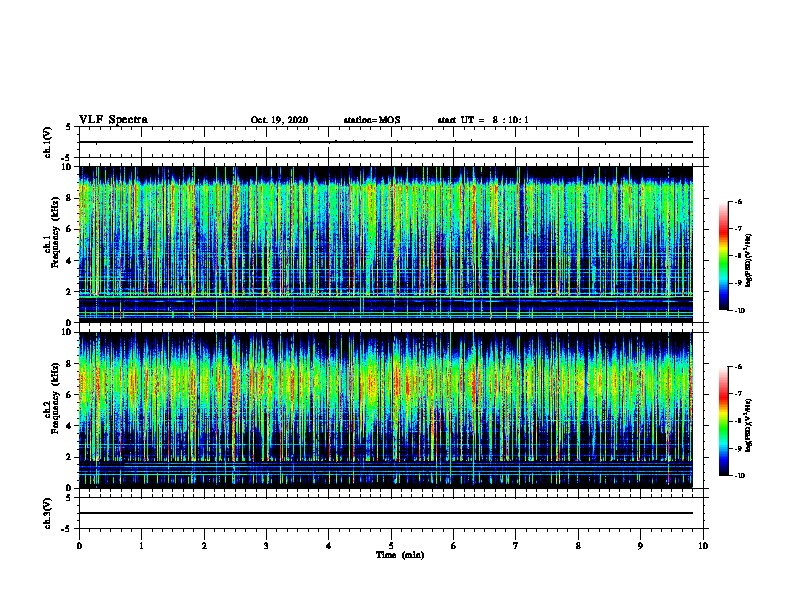Click the ch.3 voltage trace line
792x612 pixels.
click(x=386, y=513)
